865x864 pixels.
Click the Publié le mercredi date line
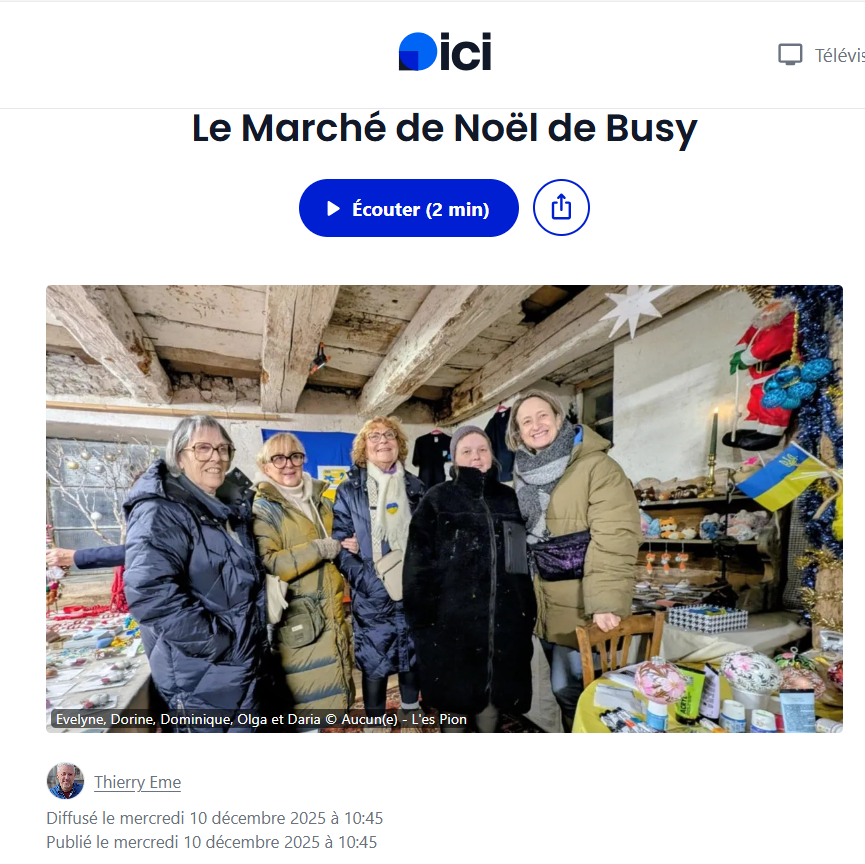pos(212,842)
